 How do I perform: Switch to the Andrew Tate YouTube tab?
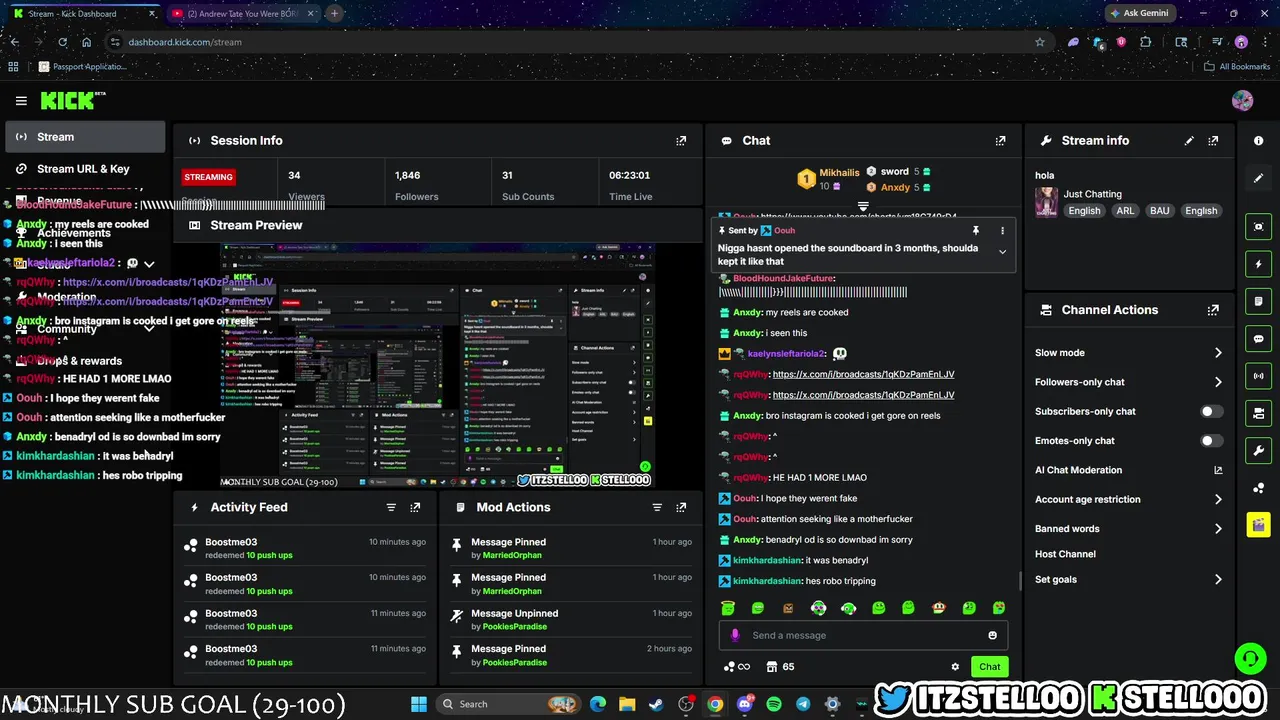(241, 14)
